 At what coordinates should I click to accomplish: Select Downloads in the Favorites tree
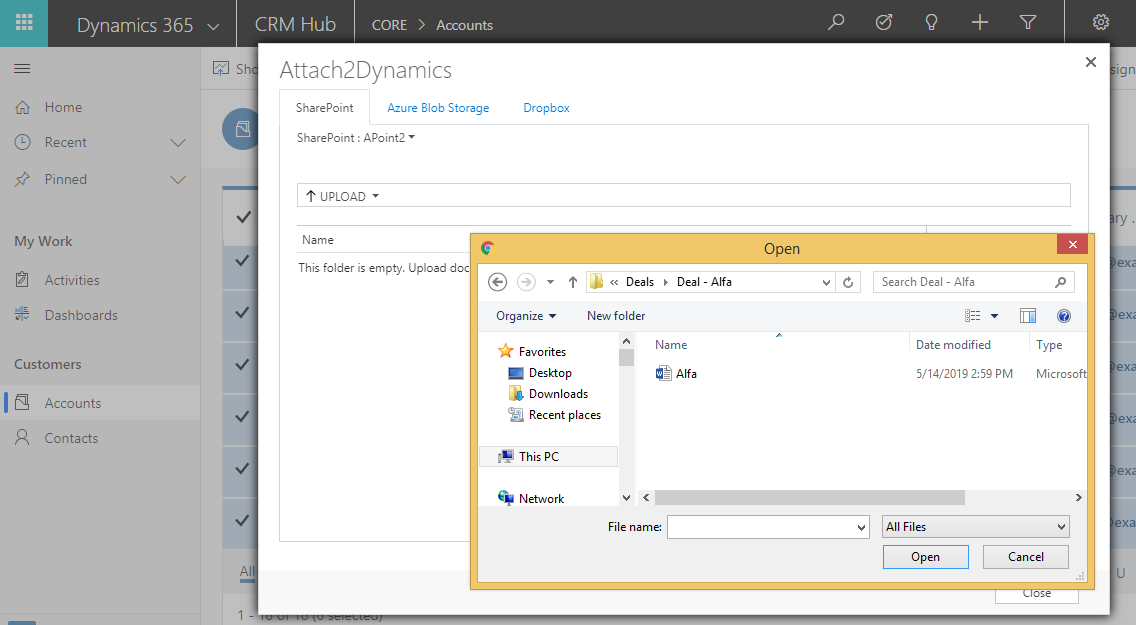558,394
